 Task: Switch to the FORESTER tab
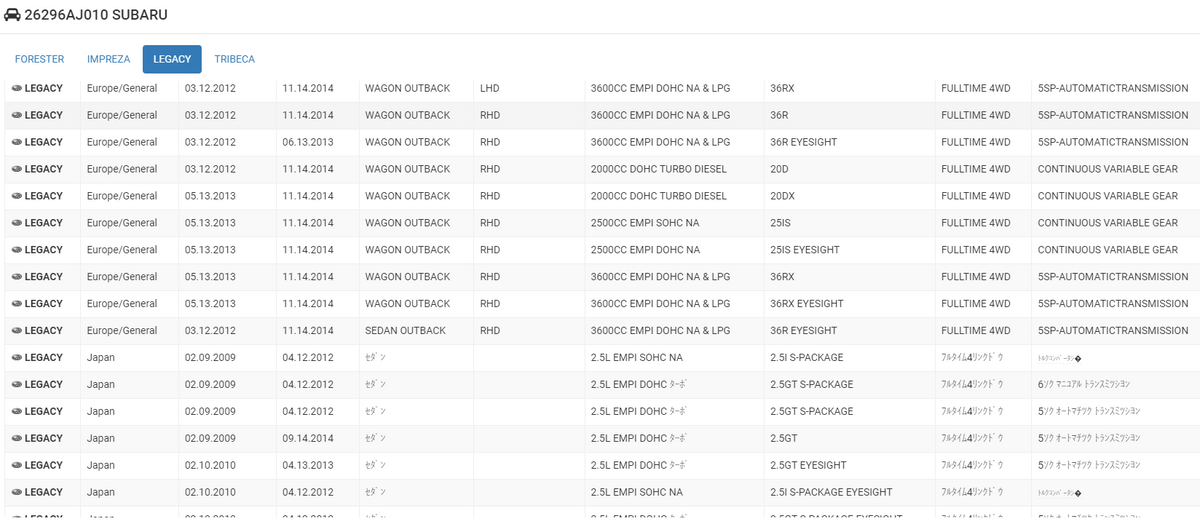click(x=39, y=59)
